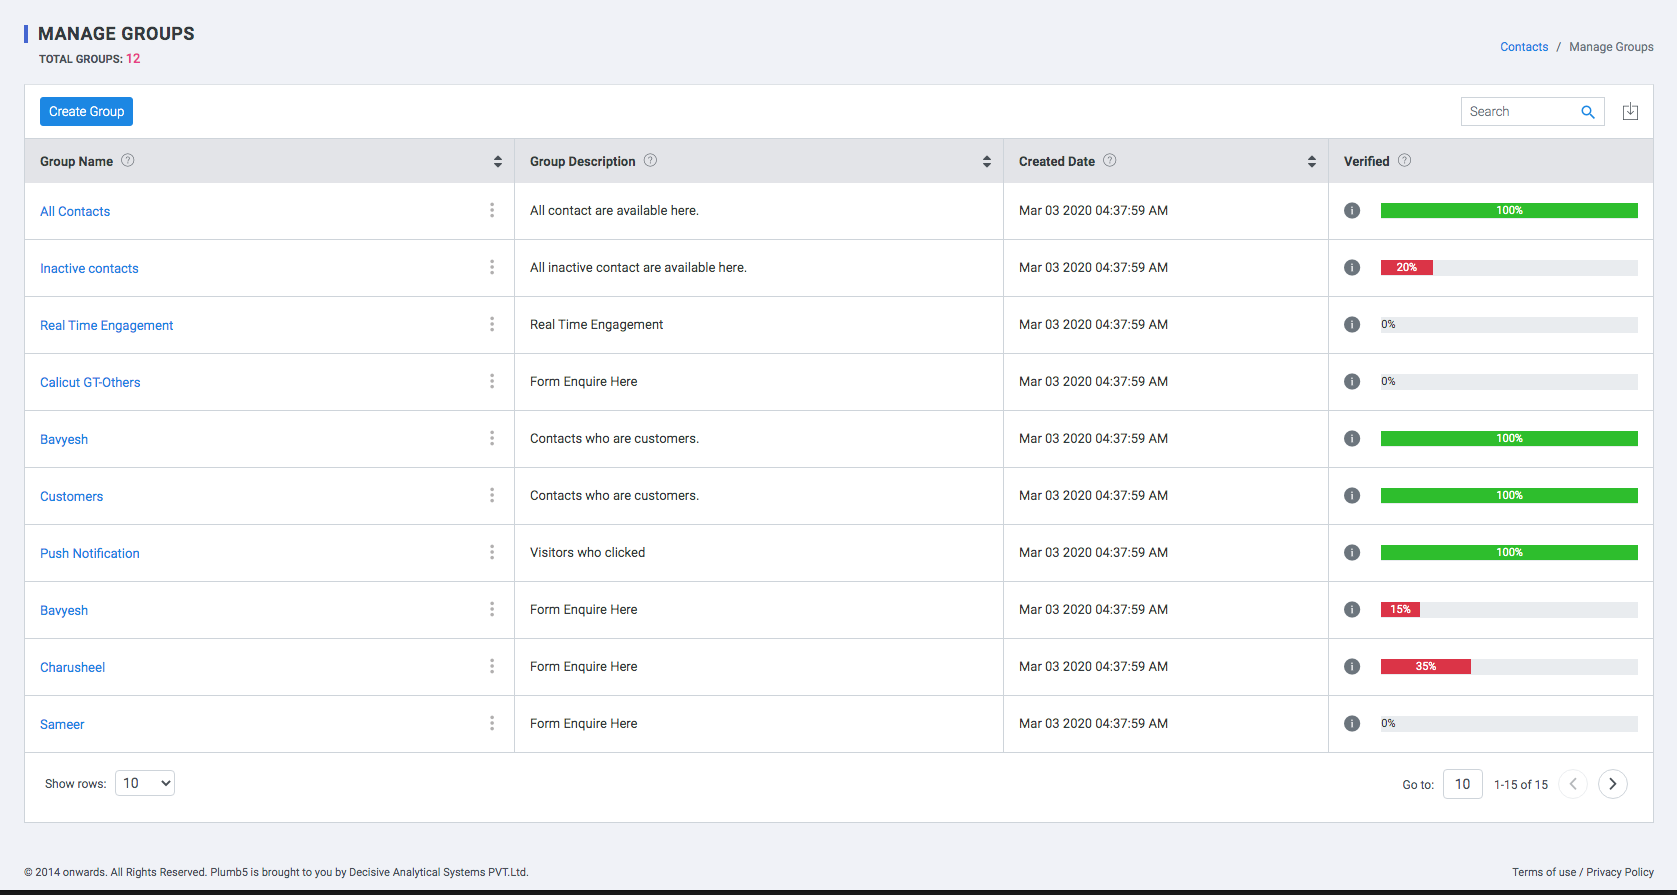
Task: Open help icon next to Verified
Action: pos(1404,160)
